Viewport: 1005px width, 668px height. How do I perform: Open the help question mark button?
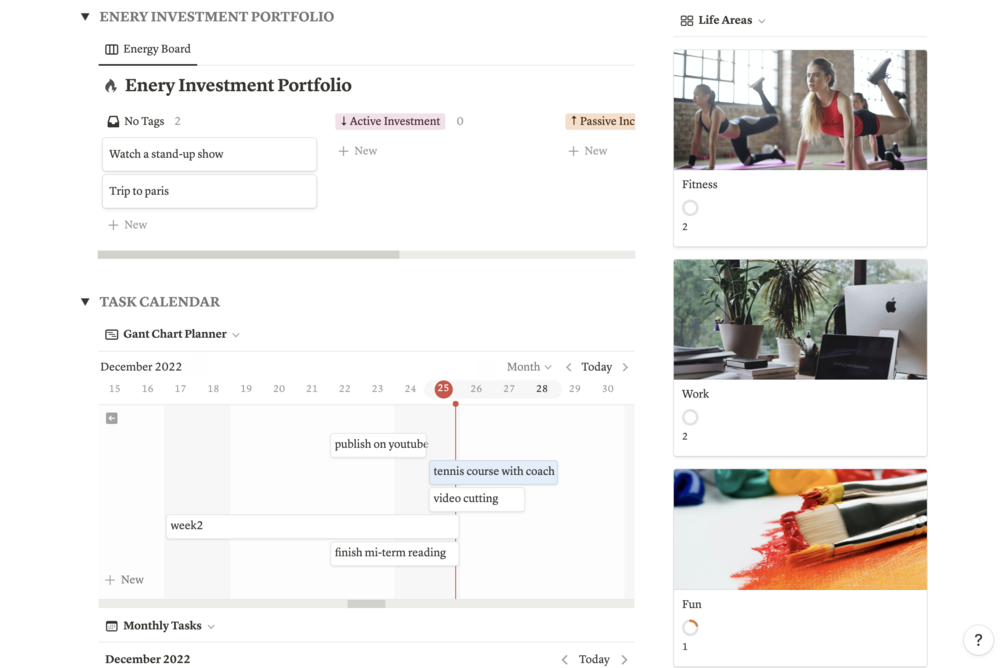[x=978, y=640]
